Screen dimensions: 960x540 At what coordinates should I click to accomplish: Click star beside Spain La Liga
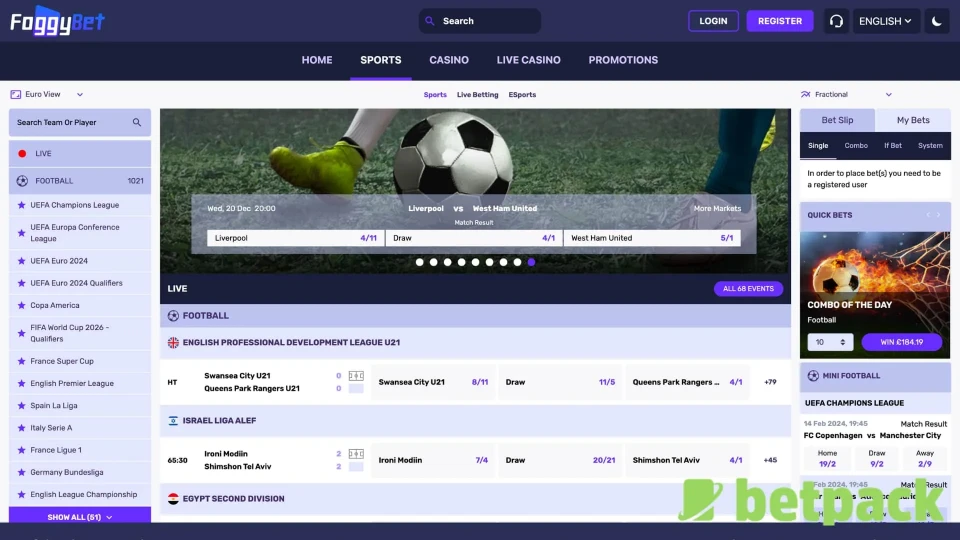21,405
